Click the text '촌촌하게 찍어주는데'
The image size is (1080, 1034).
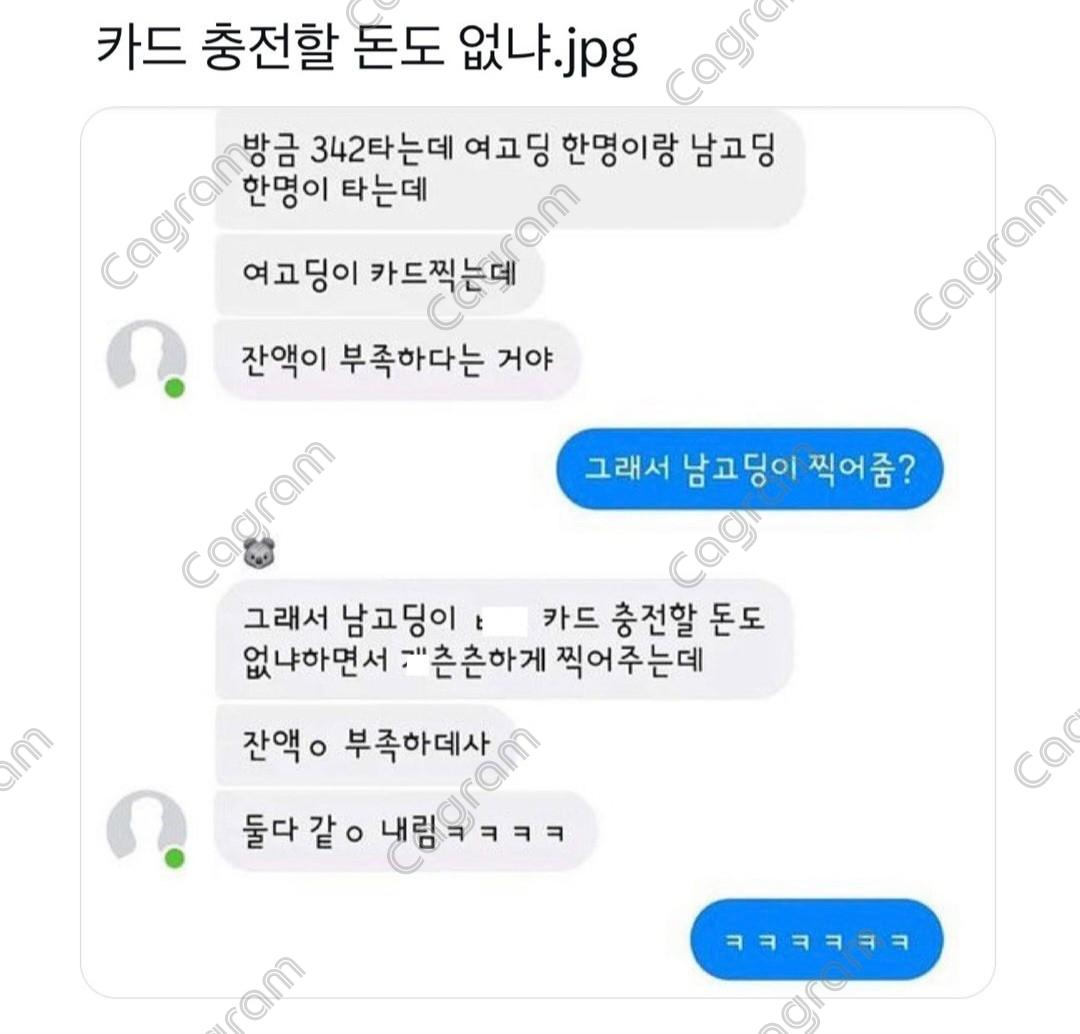567,661
